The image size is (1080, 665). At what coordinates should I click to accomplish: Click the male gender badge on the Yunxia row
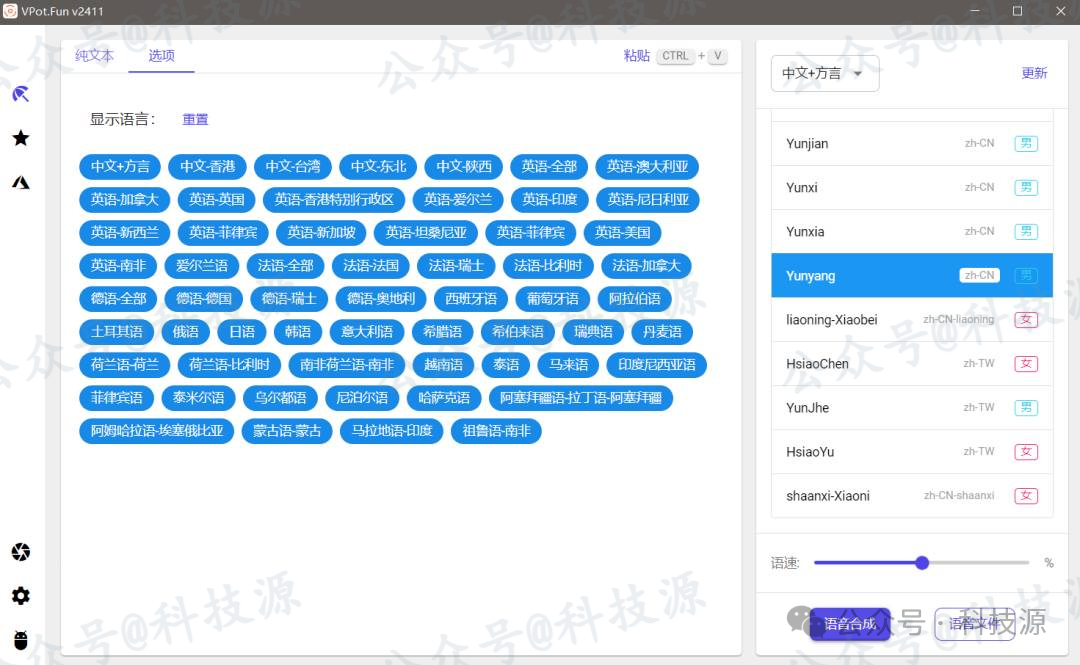pyautogui.click(x=1026, y=232)
